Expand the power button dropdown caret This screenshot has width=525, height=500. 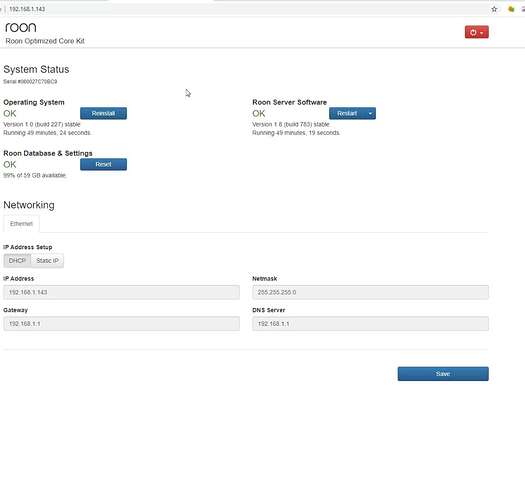pos(481,32)
